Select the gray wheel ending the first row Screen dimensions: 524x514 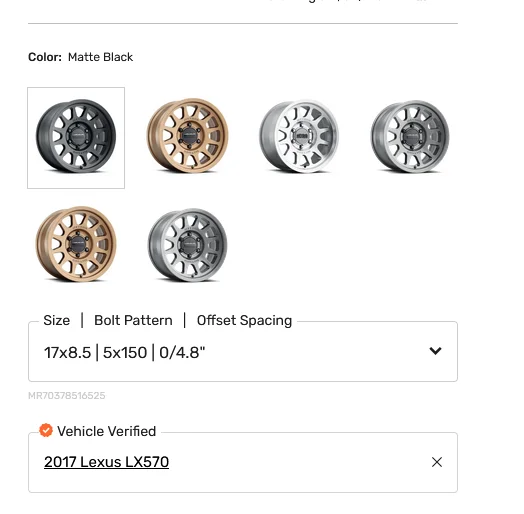pos(410,136)
